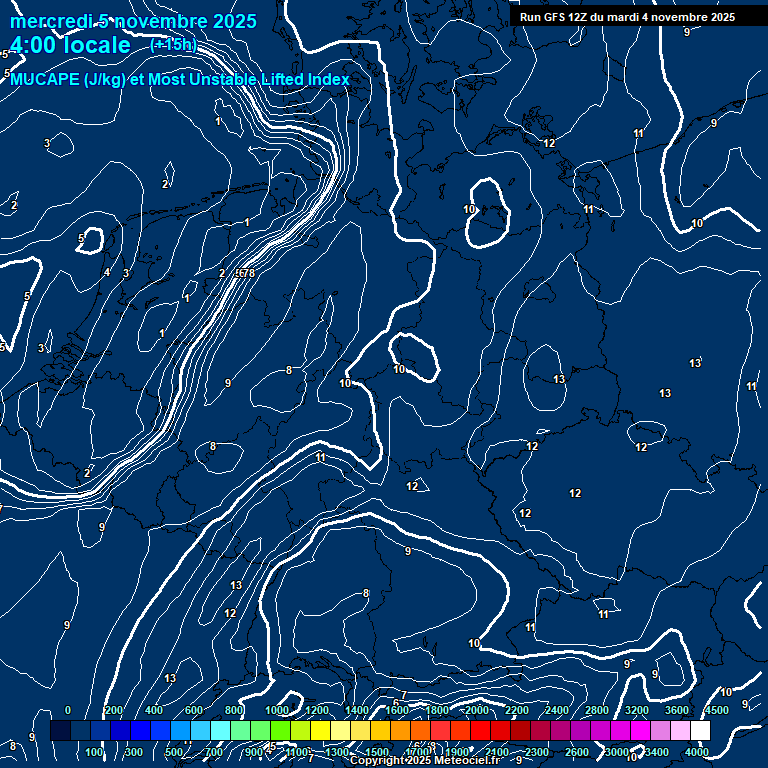Click the legend label '2400'

pos(557,710)
